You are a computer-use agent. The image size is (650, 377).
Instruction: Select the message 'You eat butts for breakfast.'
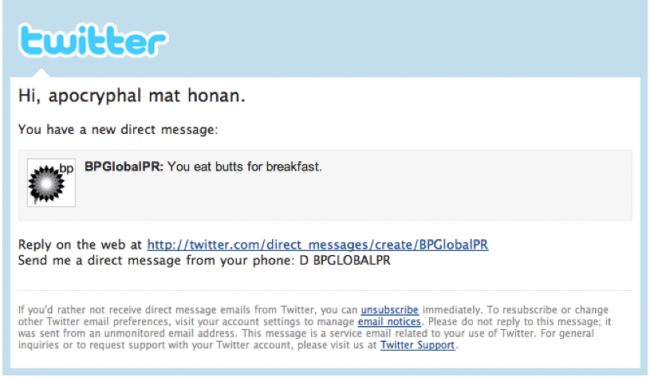(x=245, y=167)
